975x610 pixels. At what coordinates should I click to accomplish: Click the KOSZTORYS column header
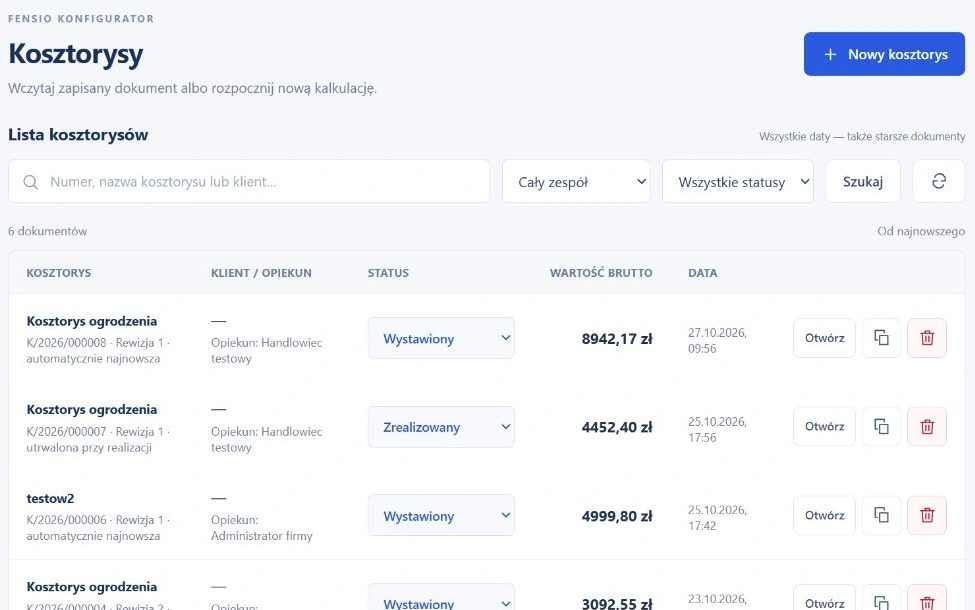coord(58,273)
